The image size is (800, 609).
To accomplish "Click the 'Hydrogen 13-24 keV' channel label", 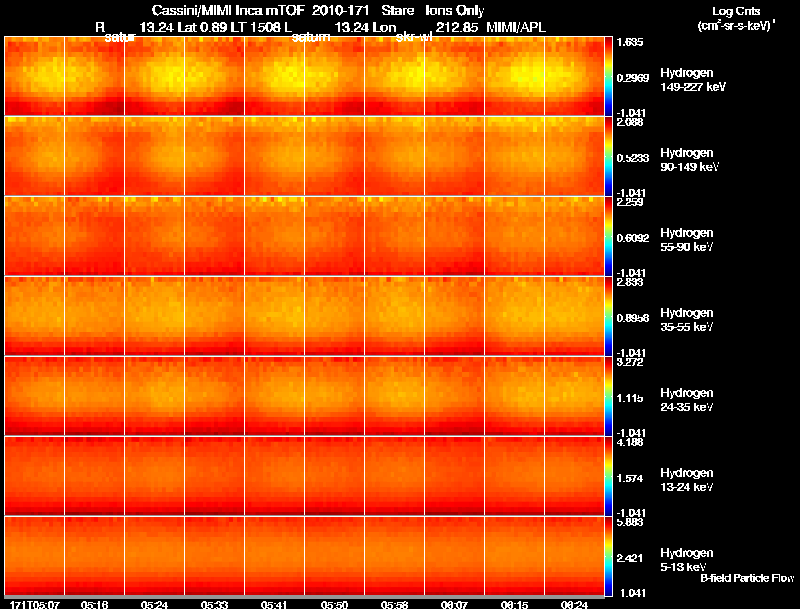I will click(x=687, y=480).
